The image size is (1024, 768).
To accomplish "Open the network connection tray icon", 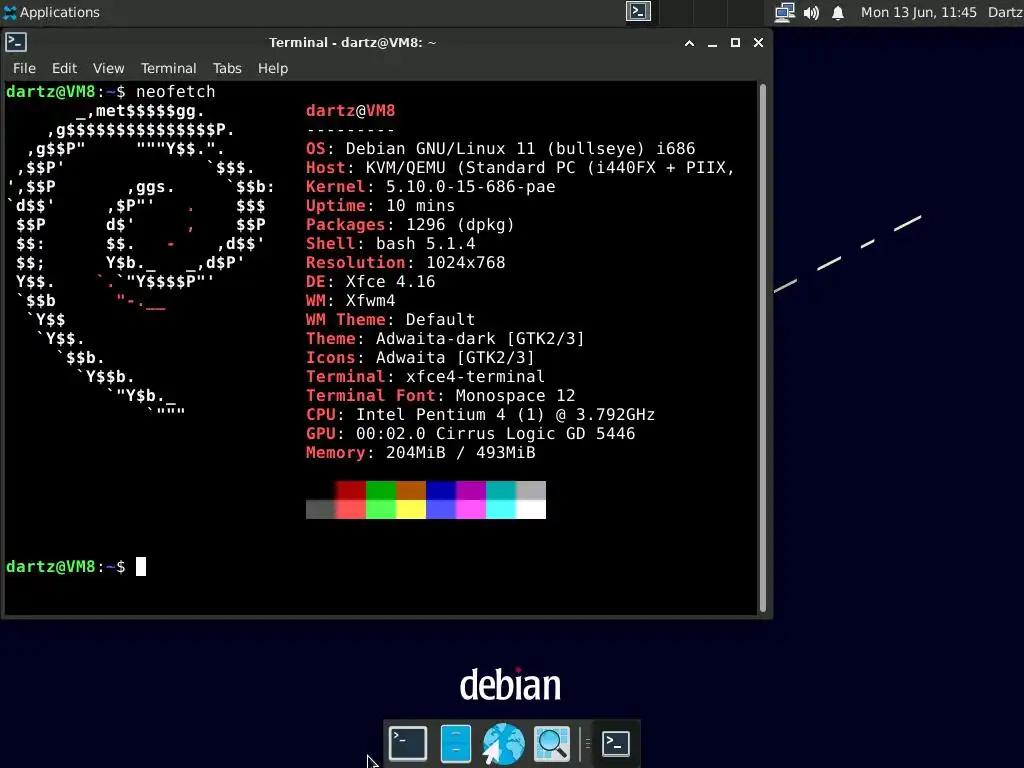I will [x=784, y=12].
